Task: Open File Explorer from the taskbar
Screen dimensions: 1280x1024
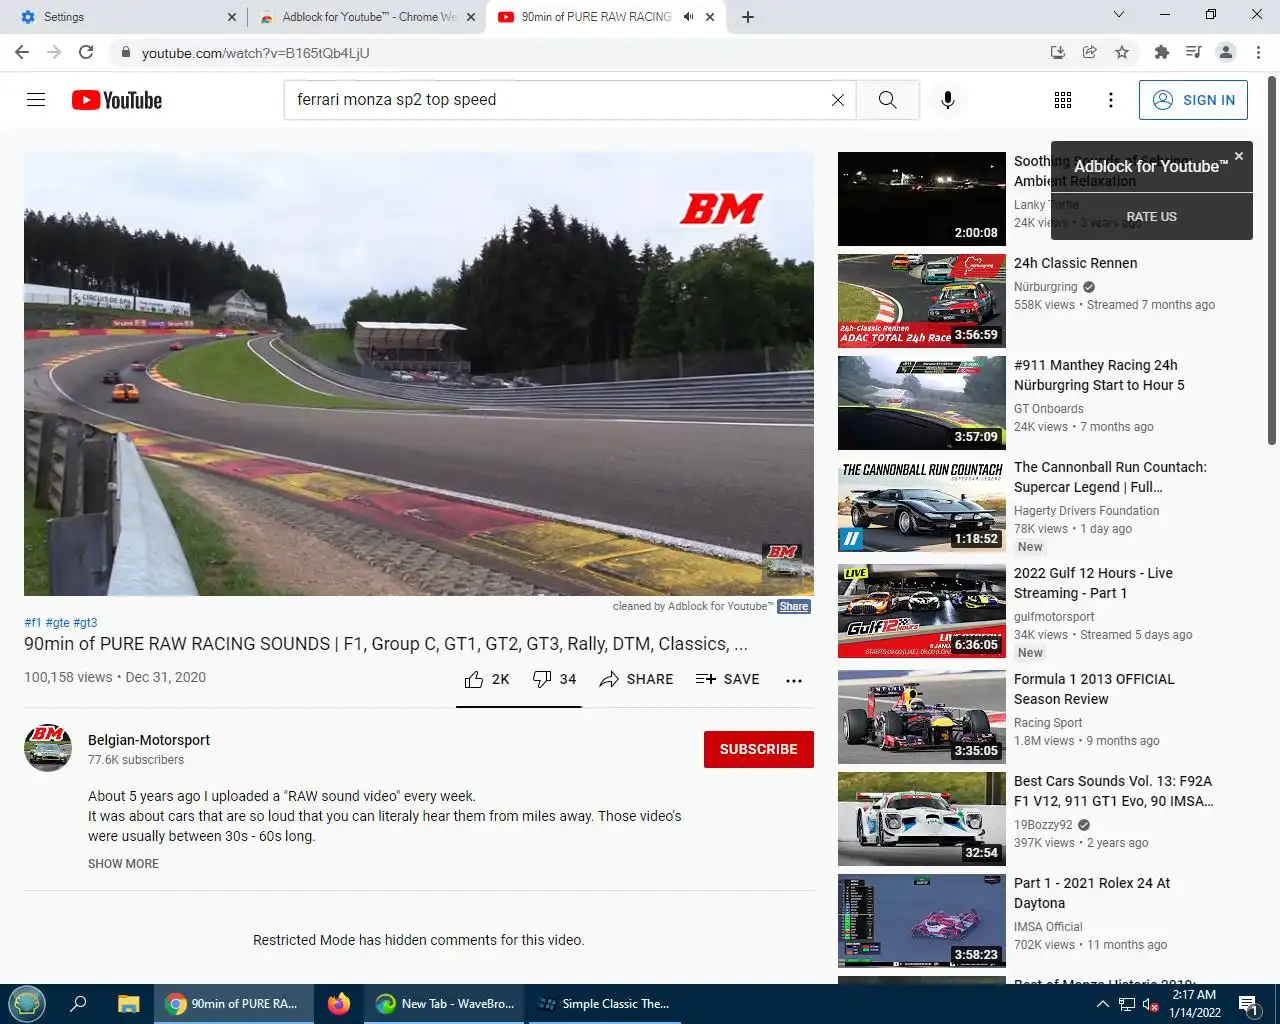Action: pyautogui.click(x=128, y=1003)
